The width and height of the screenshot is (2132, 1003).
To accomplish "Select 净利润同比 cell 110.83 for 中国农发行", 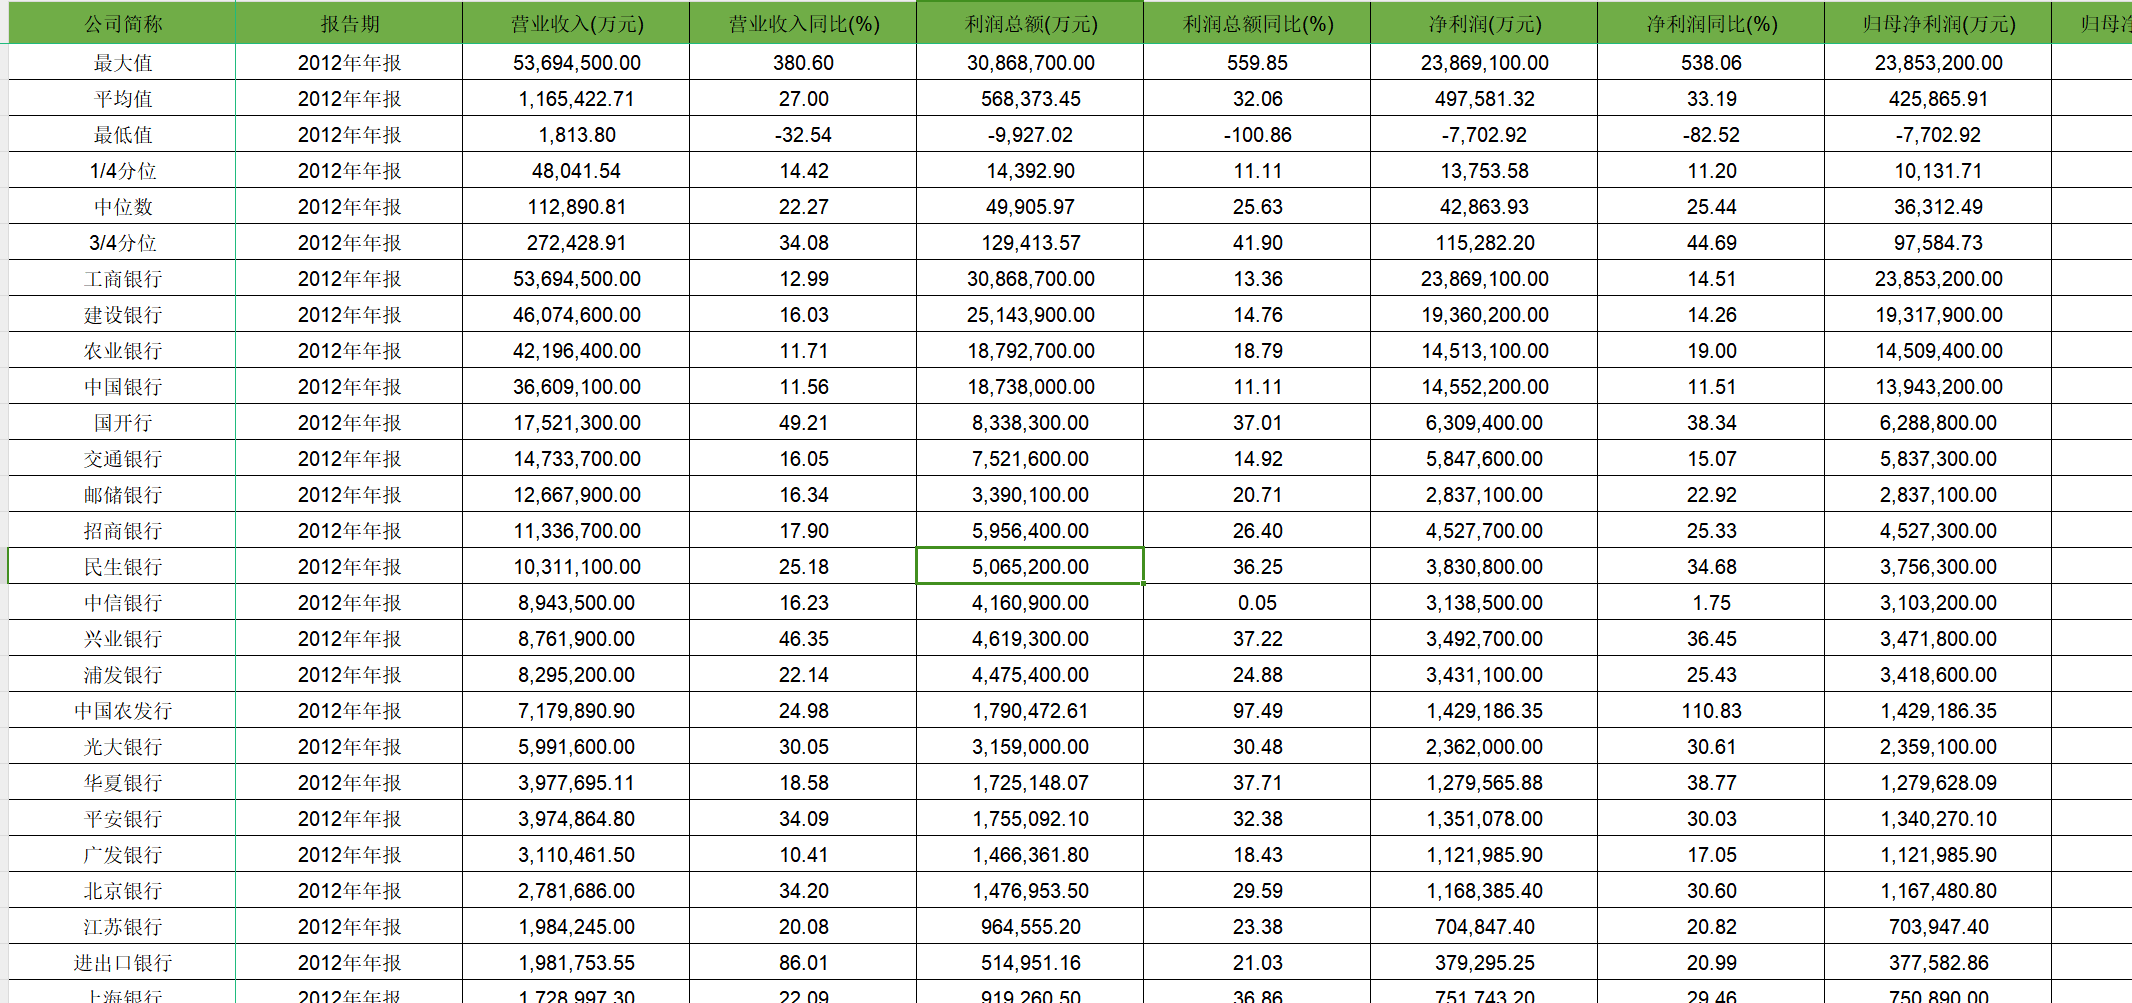I will (1711, 710).
